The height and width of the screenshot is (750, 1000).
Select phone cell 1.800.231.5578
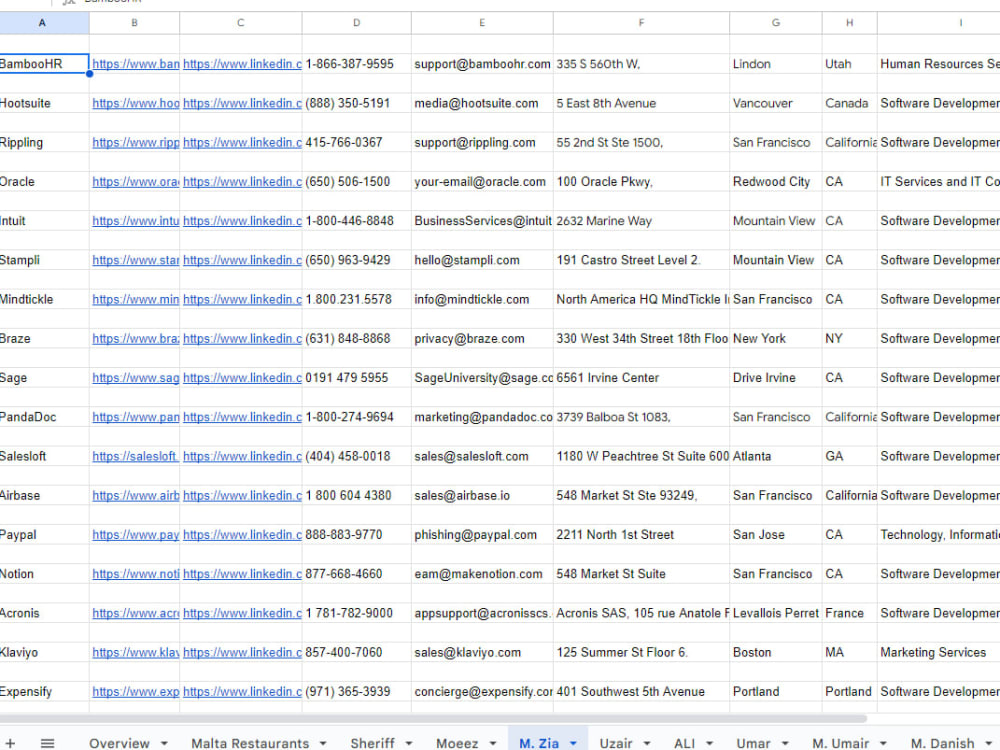coord(357,299)
